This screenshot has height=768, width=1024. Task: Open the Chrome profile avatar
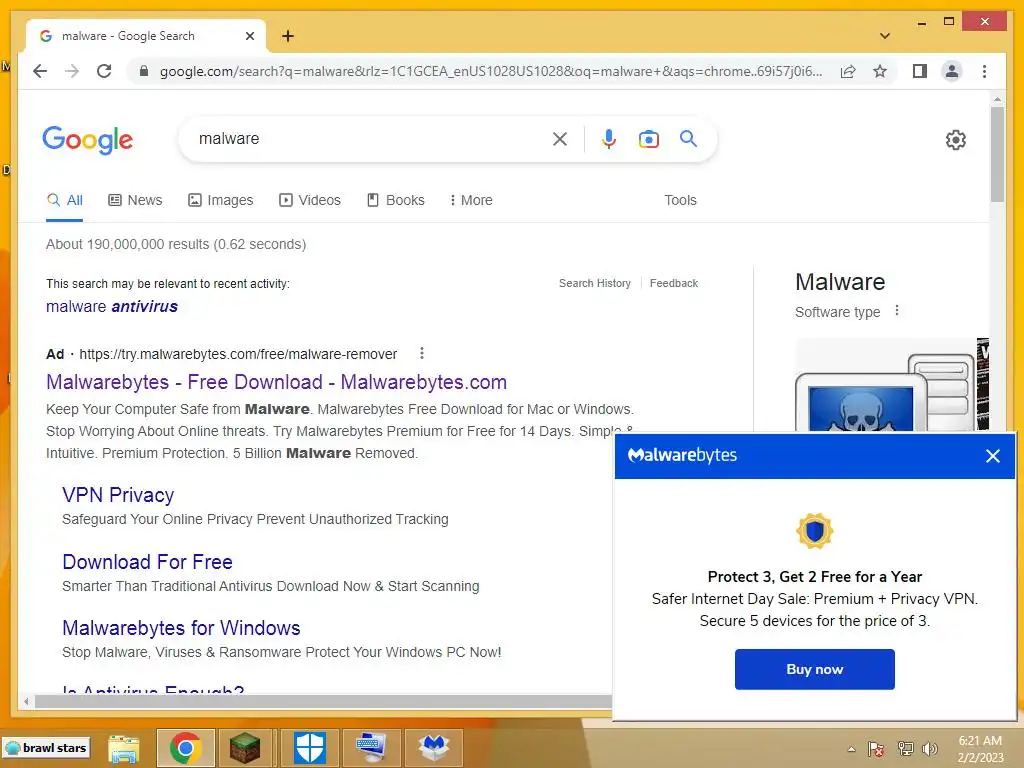click(952, 71)
